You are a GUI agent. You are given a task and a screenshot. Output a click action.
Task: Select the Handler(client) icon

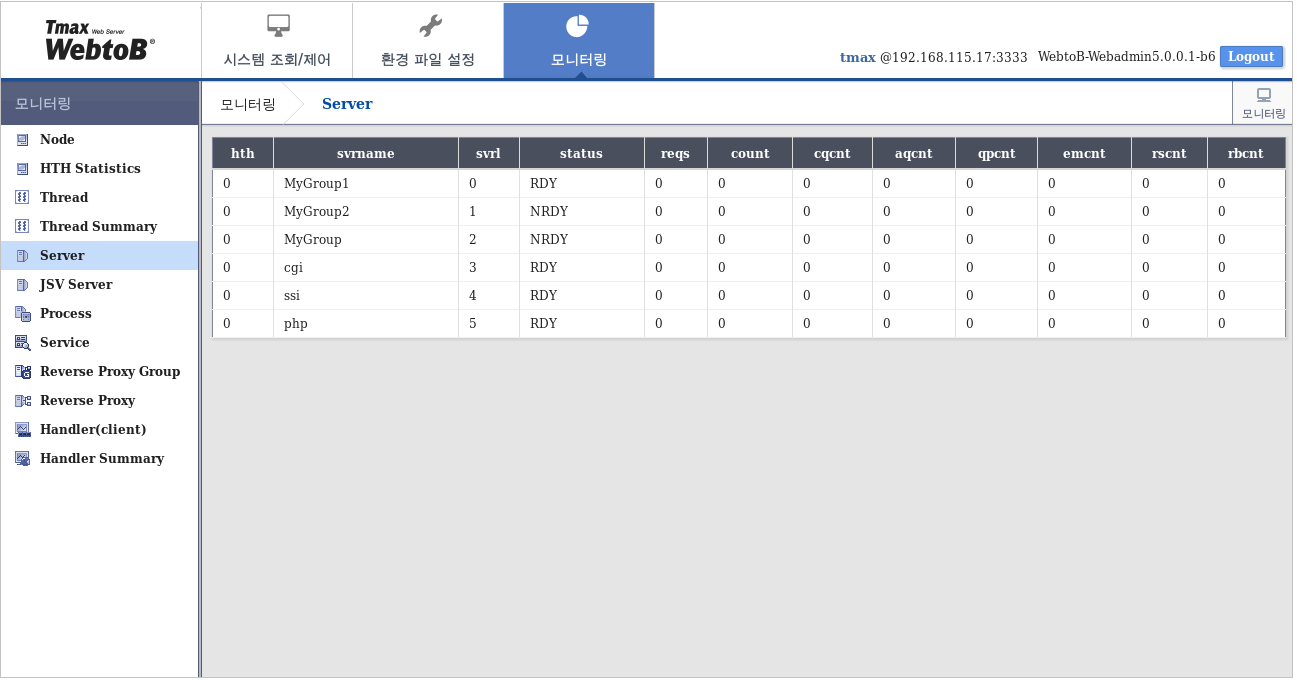click(x=22, y=429)
